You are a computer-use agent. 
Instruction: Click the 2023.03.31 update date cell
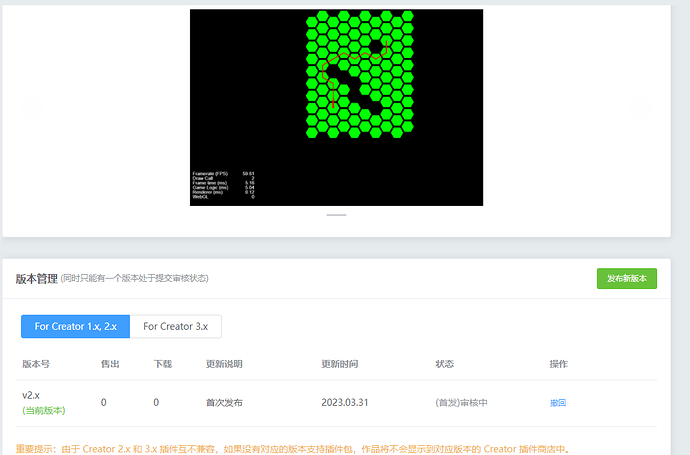click(x=345, y=403)
